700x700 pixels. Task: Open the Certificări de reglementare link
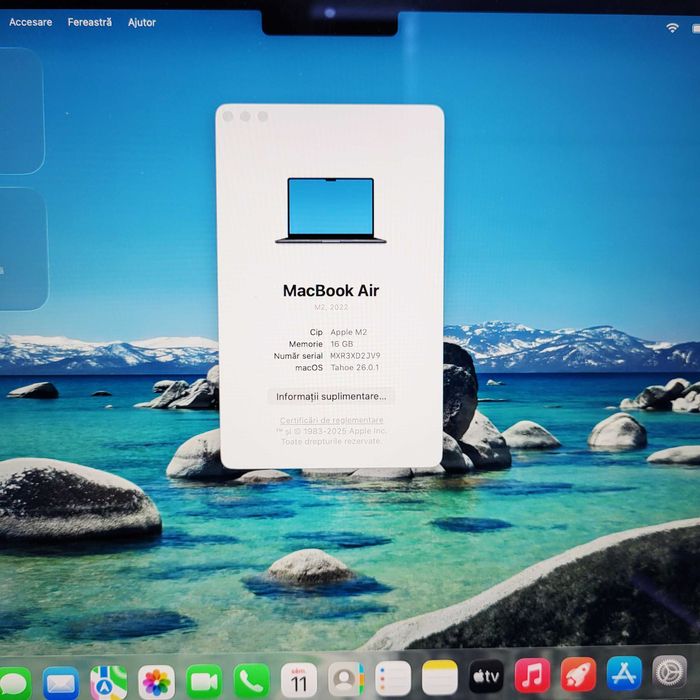[331, 420]
